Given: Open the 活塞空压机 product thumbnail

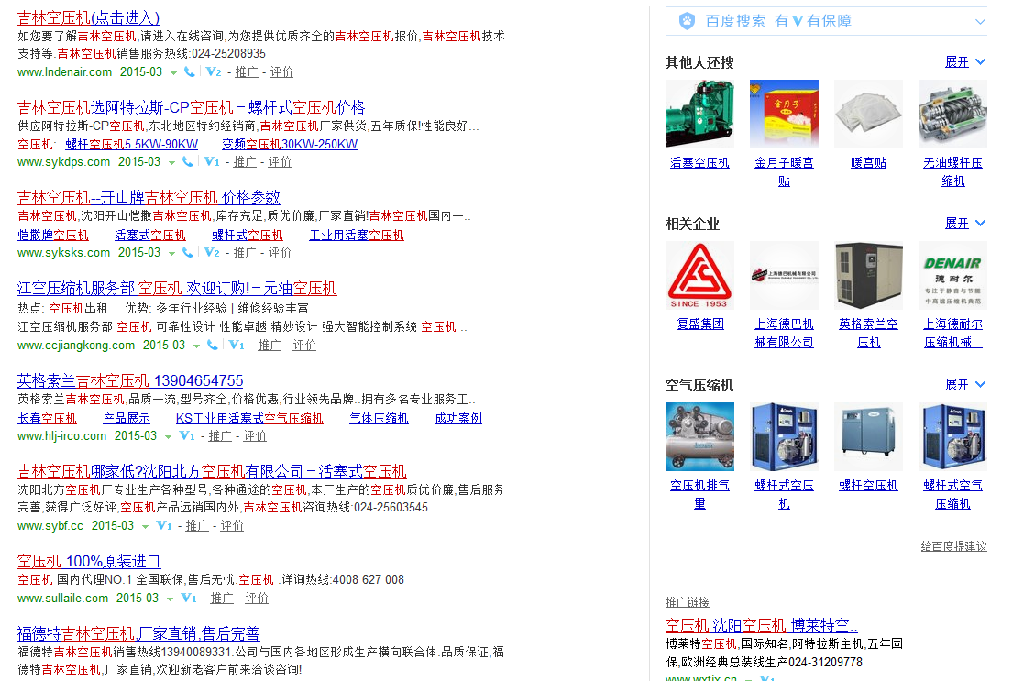Looking at the screenshot, I should point(699,114).
